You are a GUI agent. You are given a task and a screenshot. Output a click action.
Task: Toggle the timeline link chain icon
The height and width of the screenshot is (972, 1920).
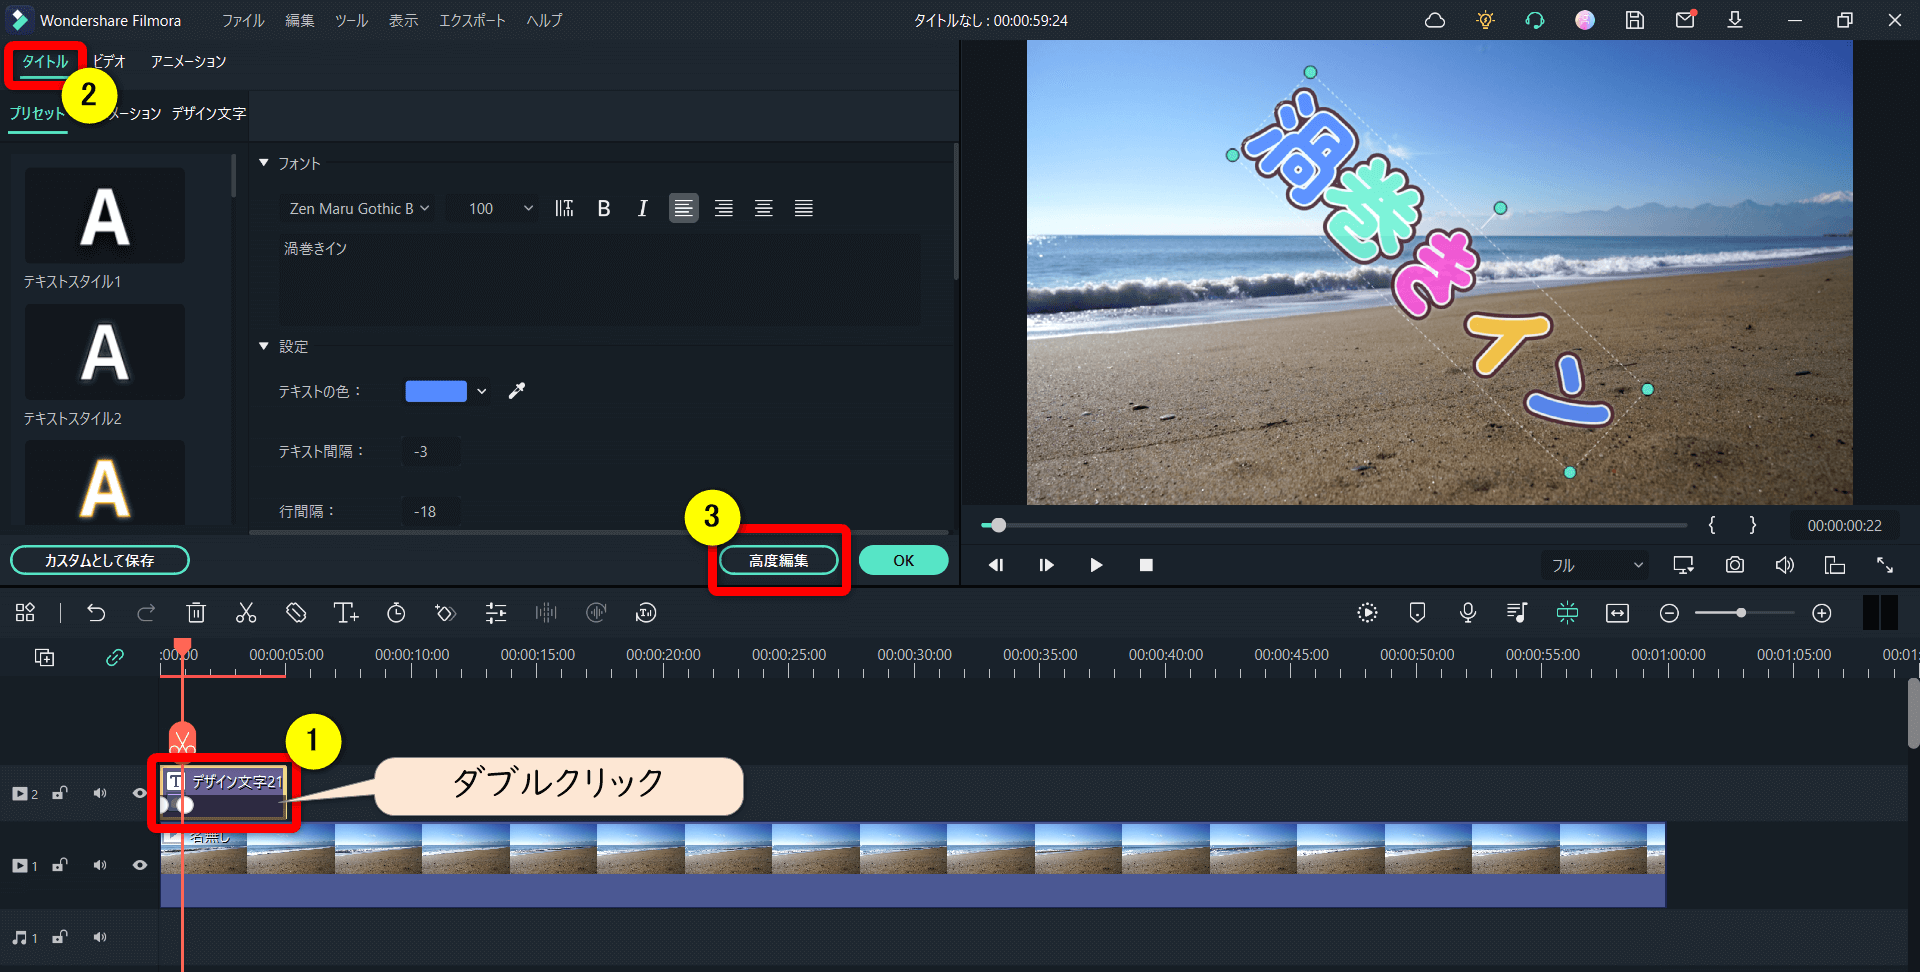pos(115,657)
